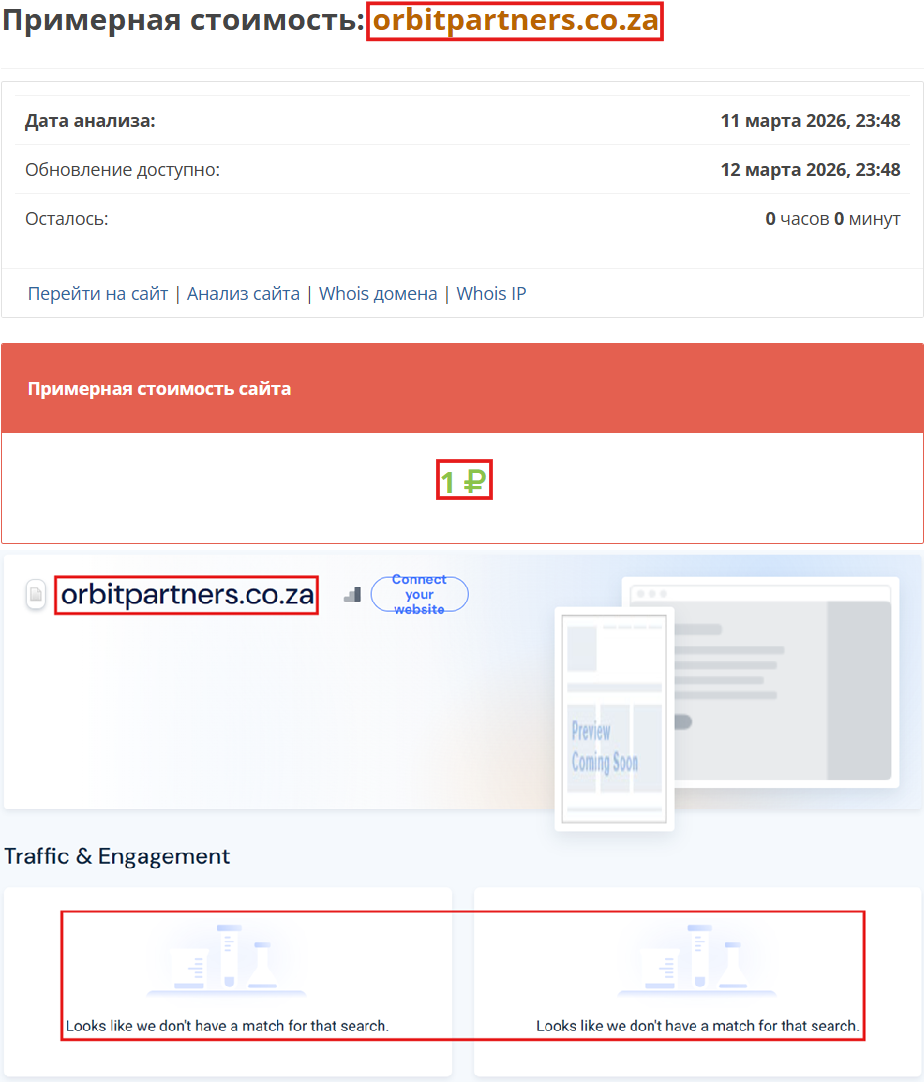
Task: Click the Обновление доступно date value
Action: (x=810, y=169)
